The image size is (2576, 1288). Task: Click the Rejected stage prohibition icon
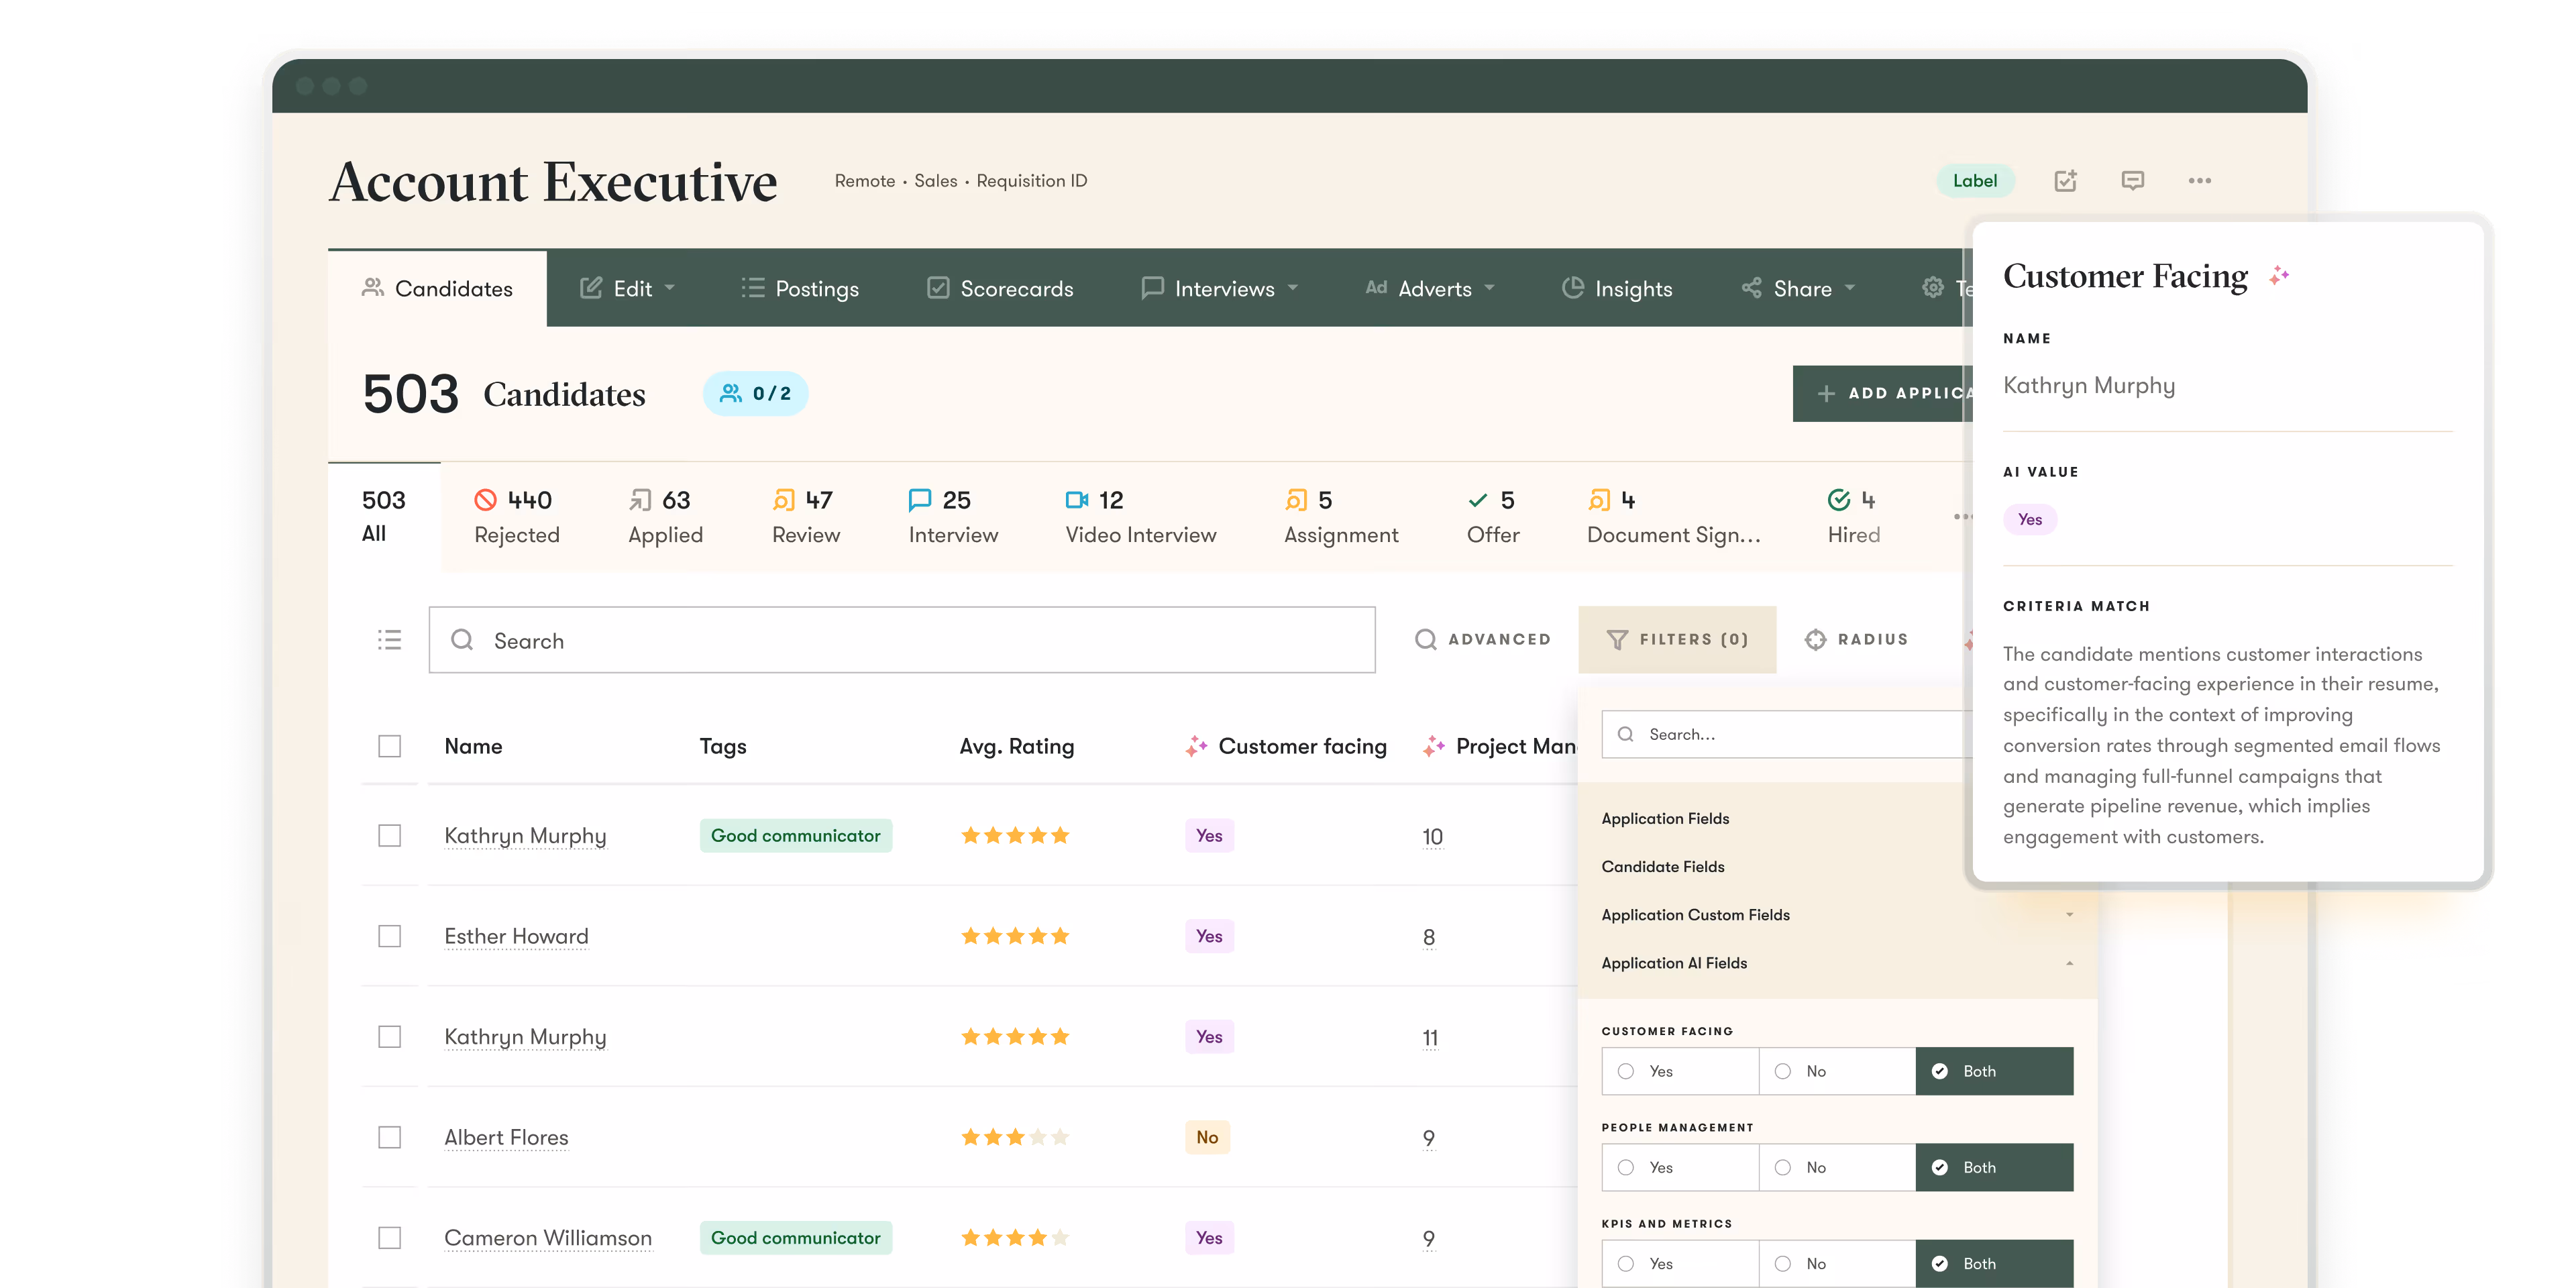[x=485, y=500]
